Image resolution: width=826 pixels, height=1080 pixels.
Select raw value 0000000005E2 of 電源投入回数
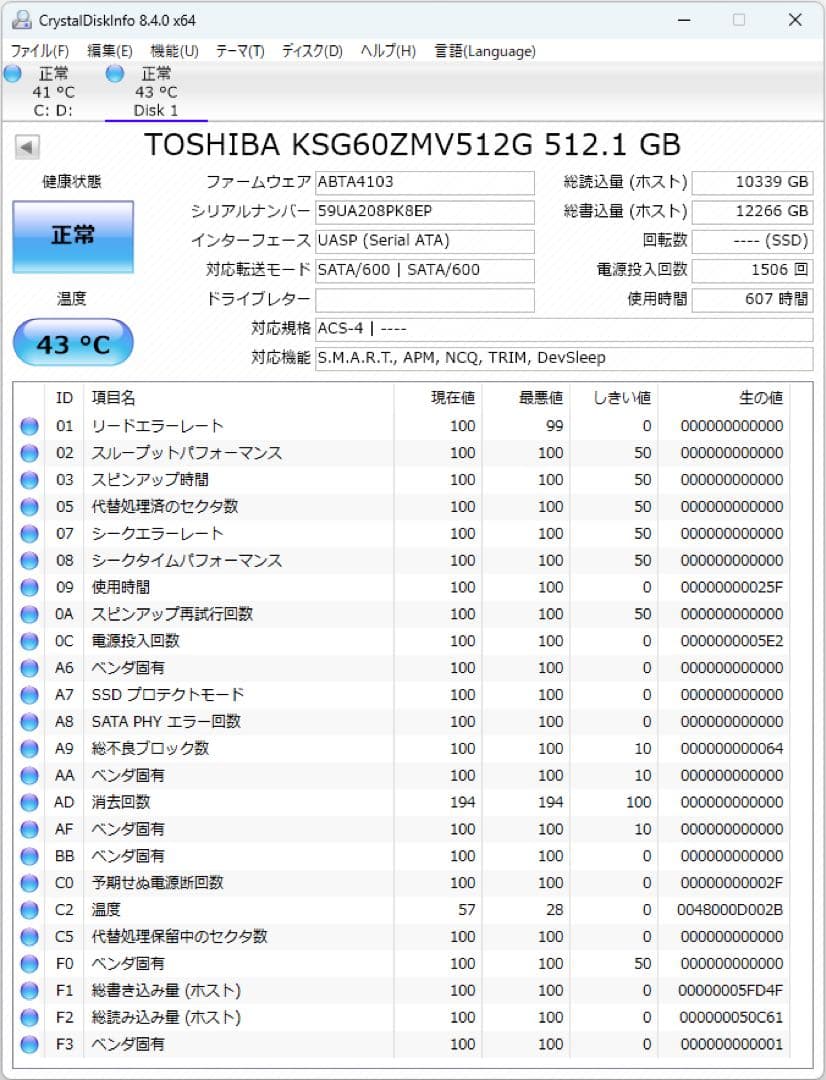(732, 641)
